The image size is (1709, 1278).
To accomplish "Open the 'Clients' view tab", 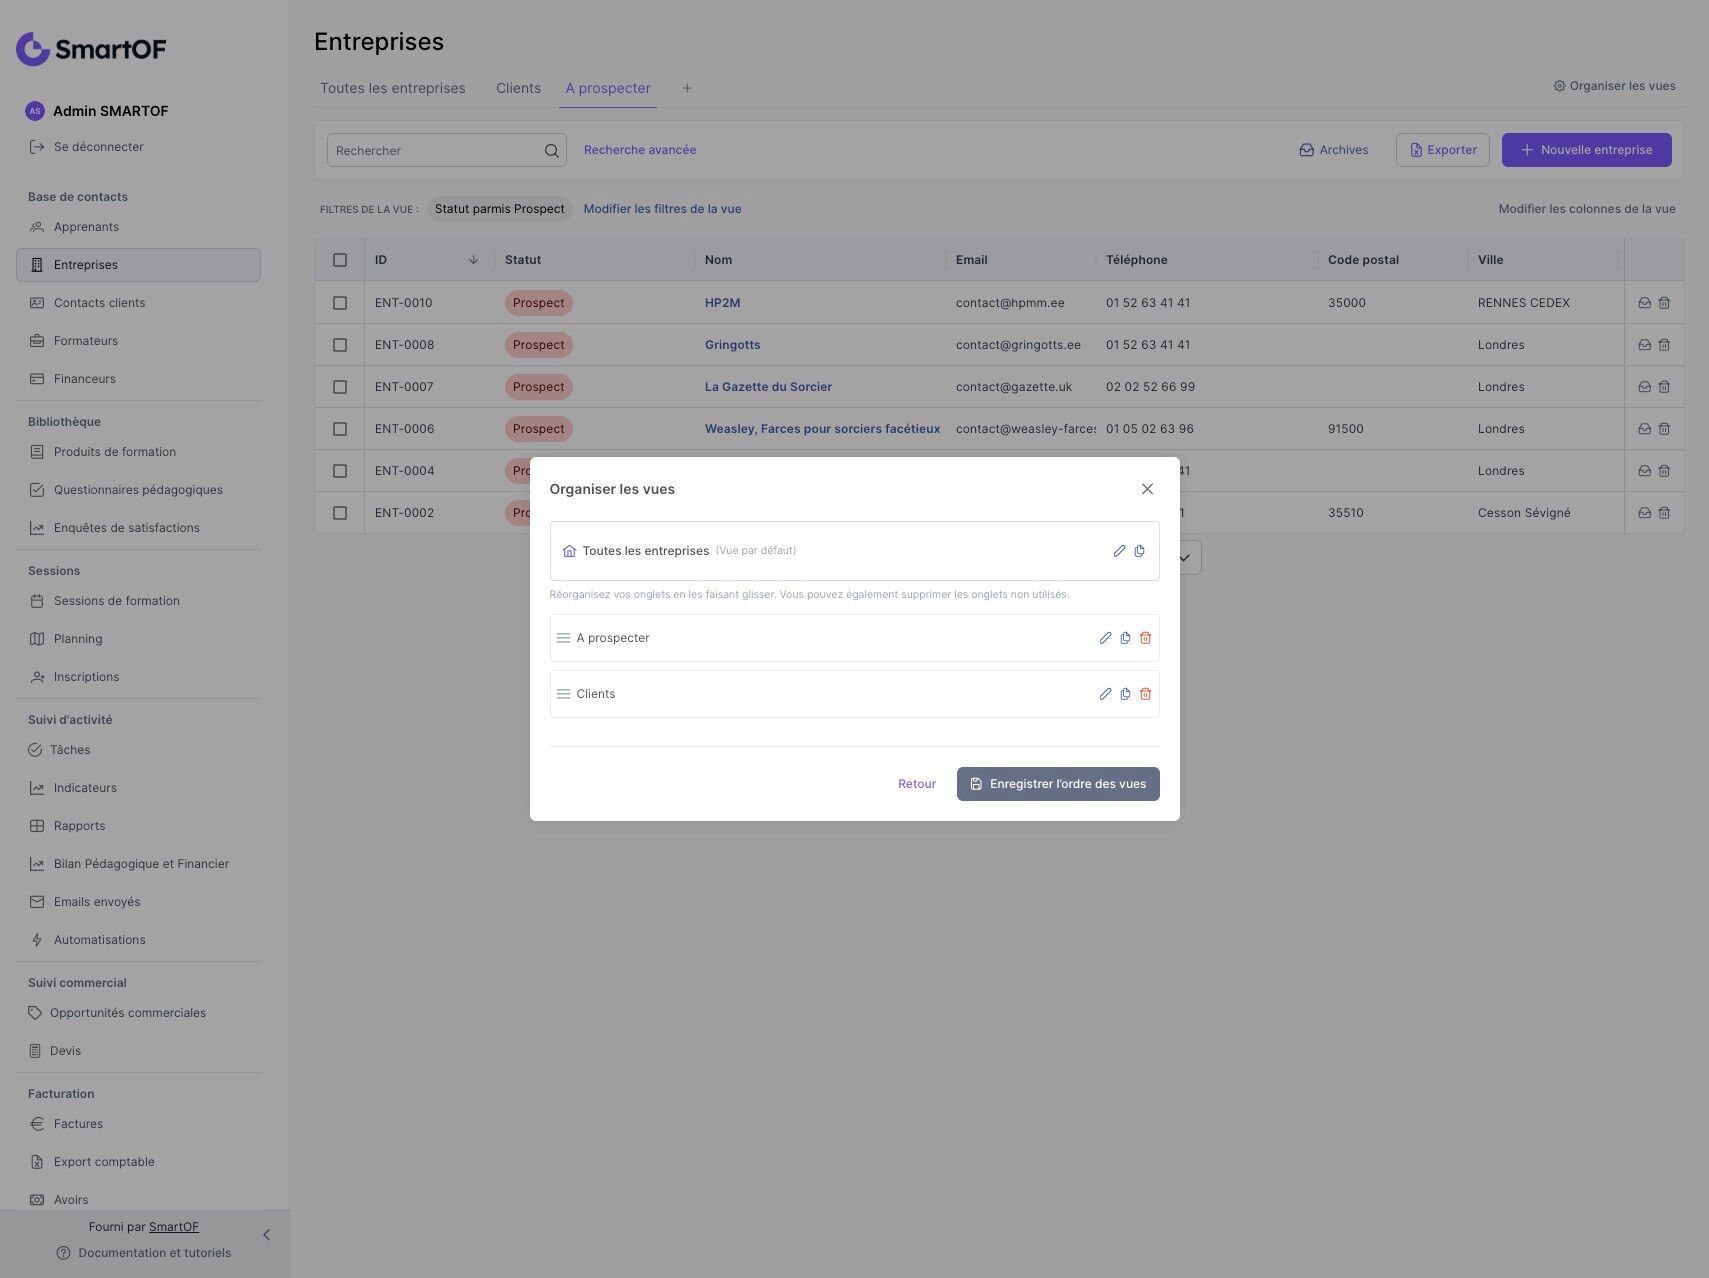I will click(x=518, y=88).
